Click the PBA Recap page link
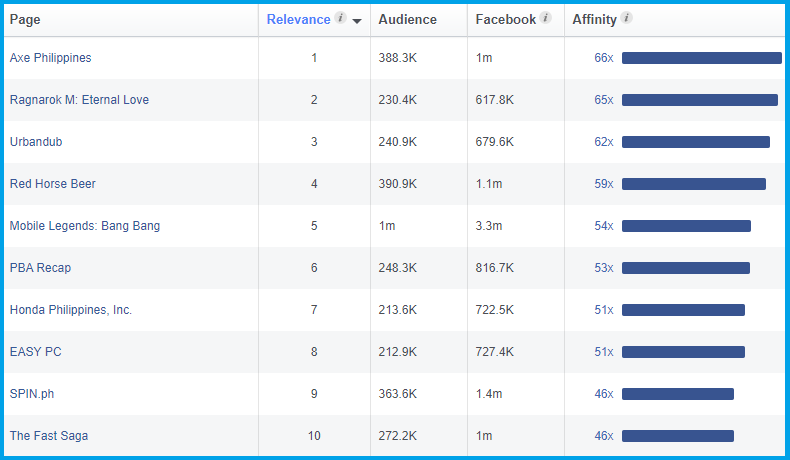790x460 pixels. pyautogui.click(x=40, y=268)
